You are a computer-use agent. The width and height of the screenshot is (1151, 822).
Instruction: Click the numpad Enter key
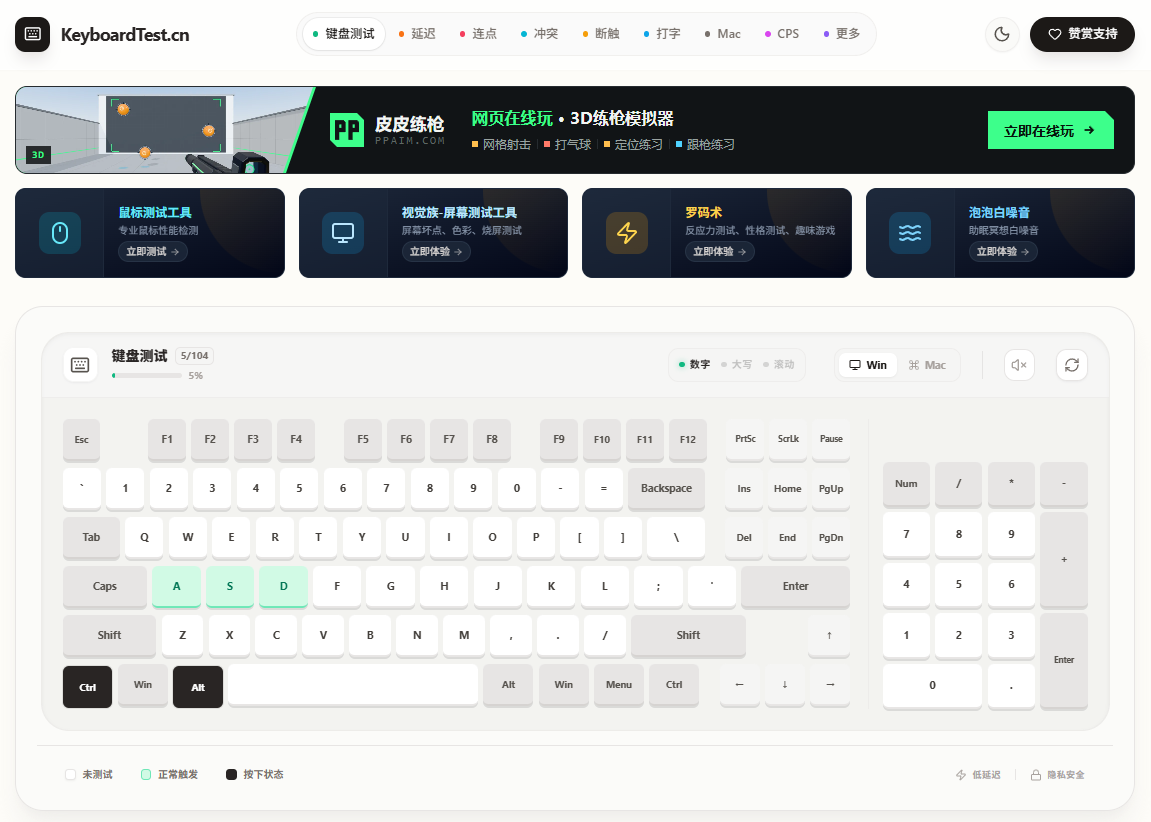click(x=1064, y=660)
